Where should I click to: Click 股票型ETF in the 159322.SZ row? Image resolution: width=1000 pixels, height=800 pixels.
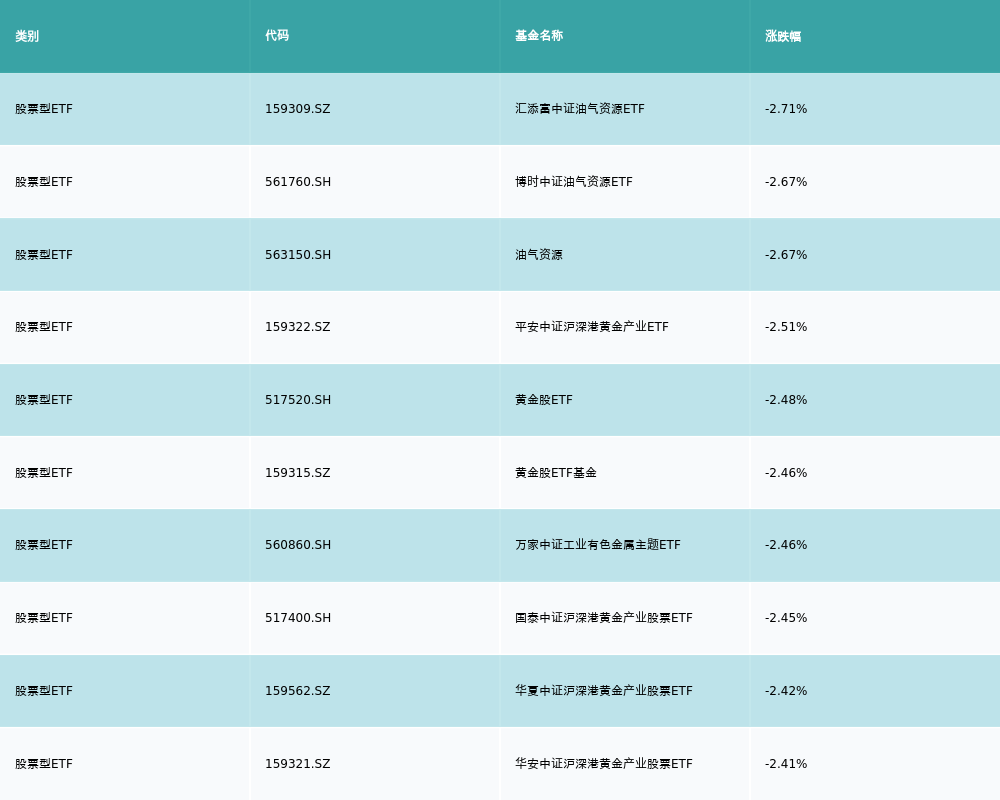coord(44,327)
